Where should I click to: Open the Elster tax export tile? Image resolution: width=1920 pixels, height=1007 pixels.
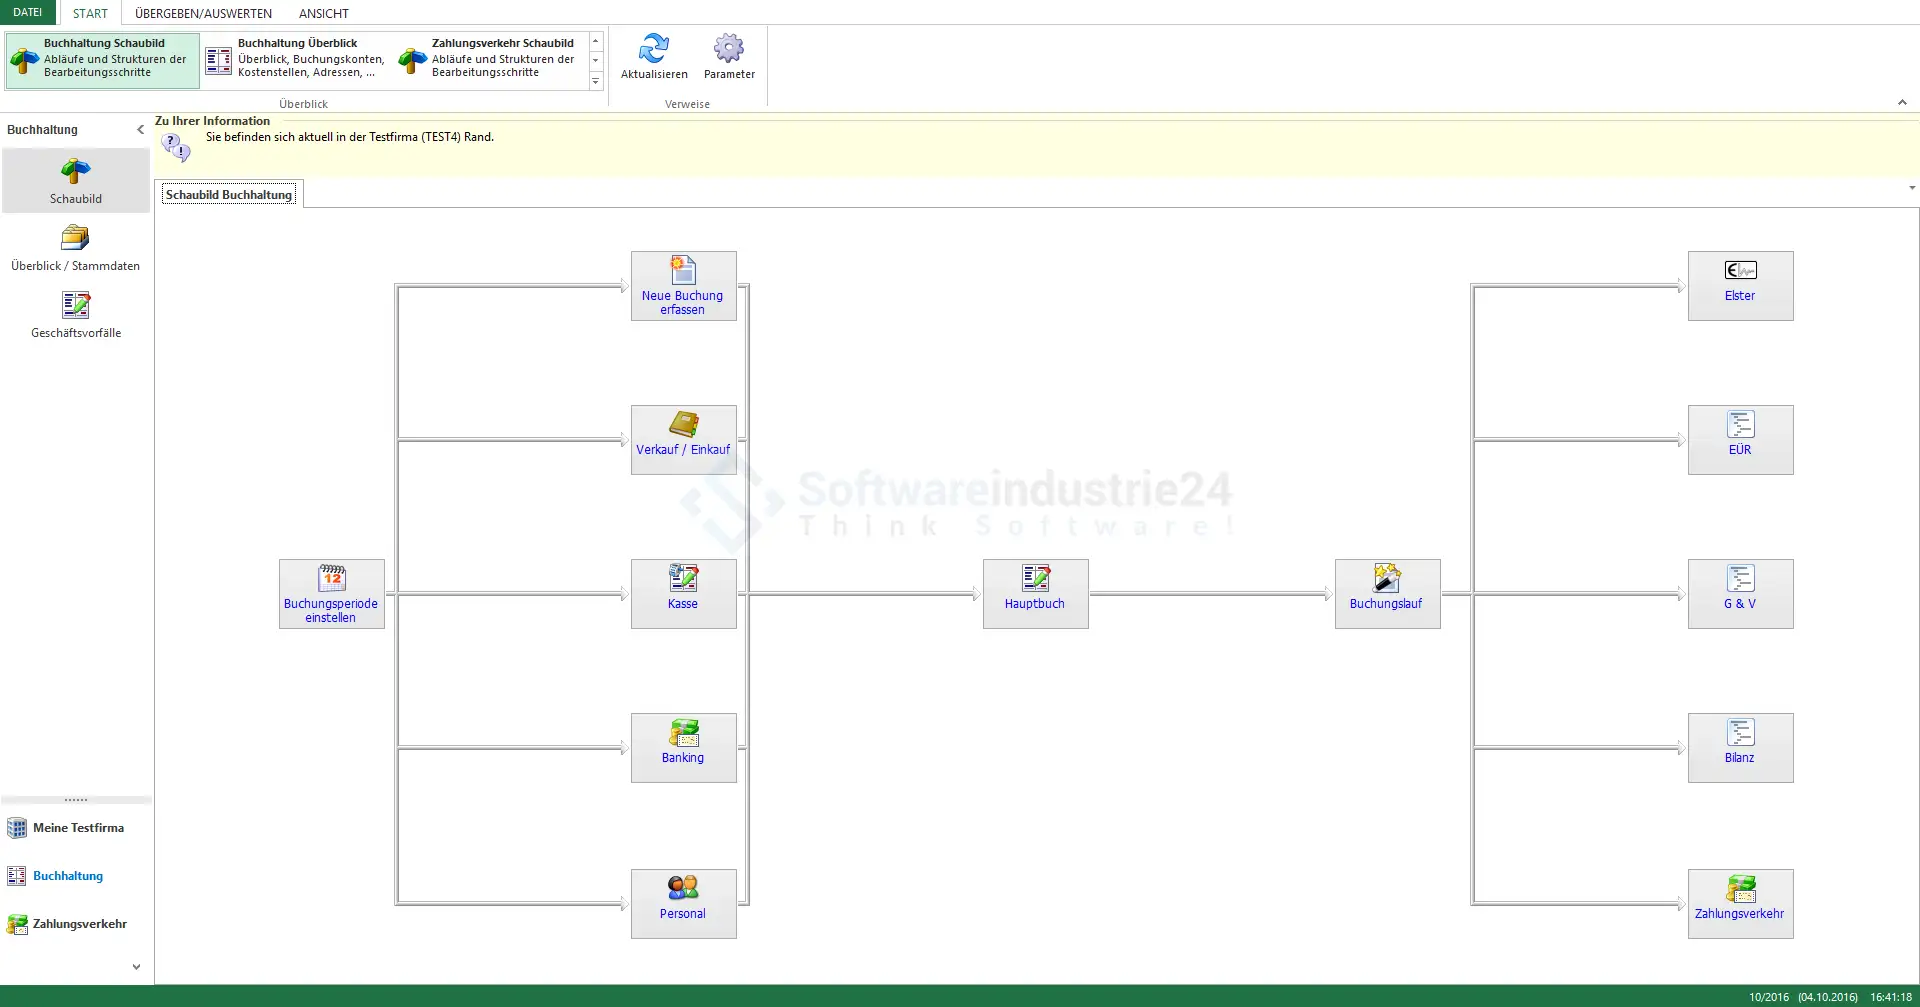coord(1740,286)
